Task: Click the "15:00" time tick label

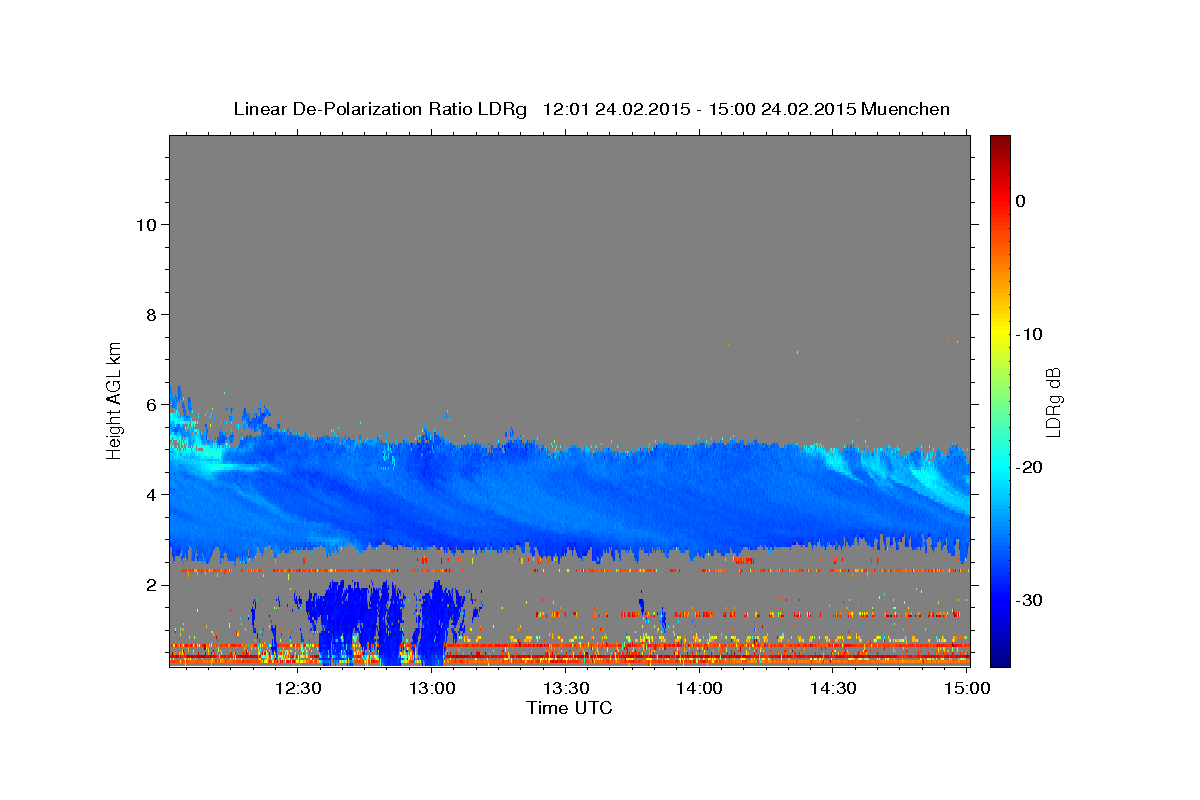Action: (x=968, y=688)
